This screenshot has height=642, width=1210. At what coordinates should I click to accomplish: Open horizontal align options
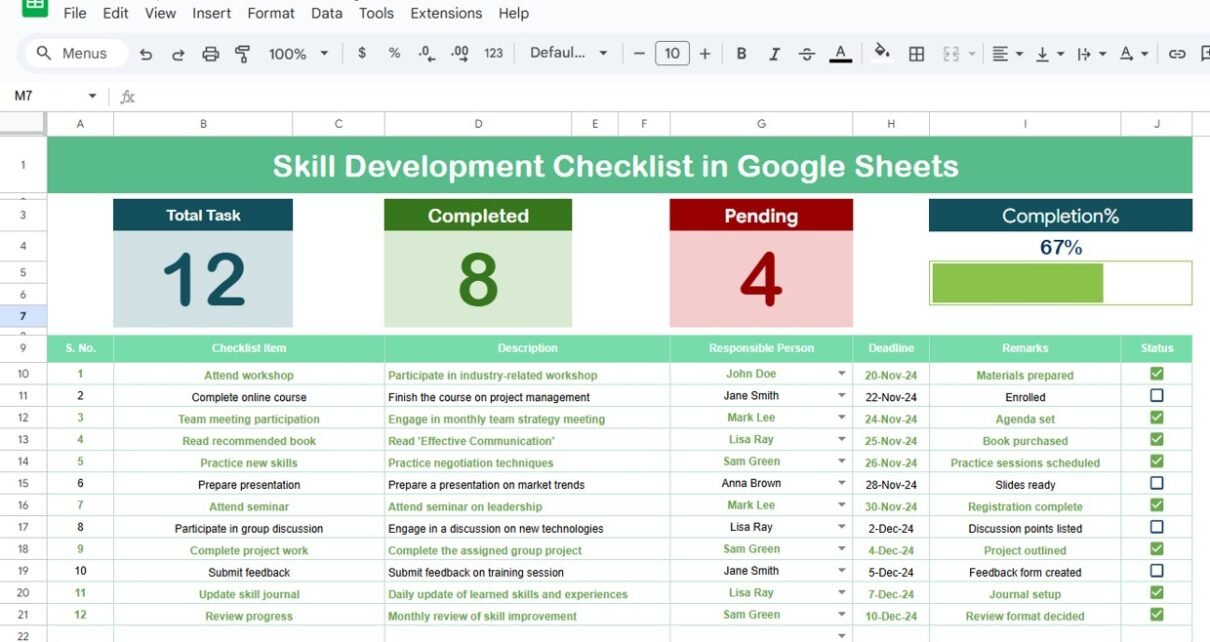pyautogui.click(x=1007, y=54)
